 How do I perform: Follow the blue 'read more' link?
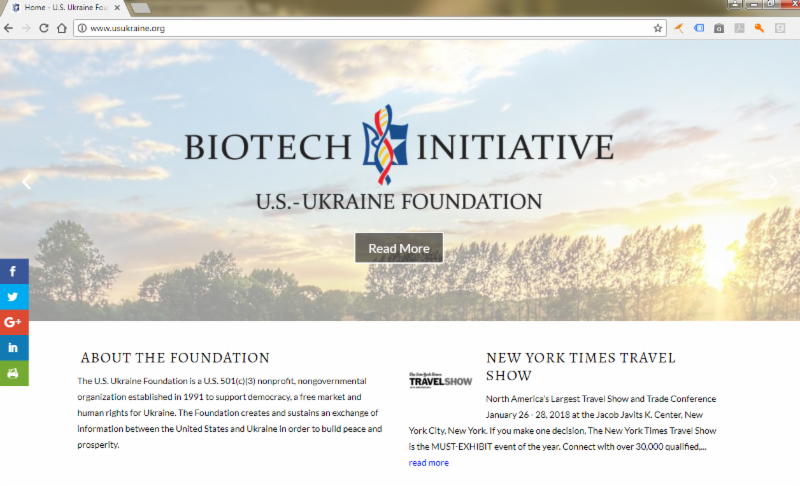tap(429, 463)
